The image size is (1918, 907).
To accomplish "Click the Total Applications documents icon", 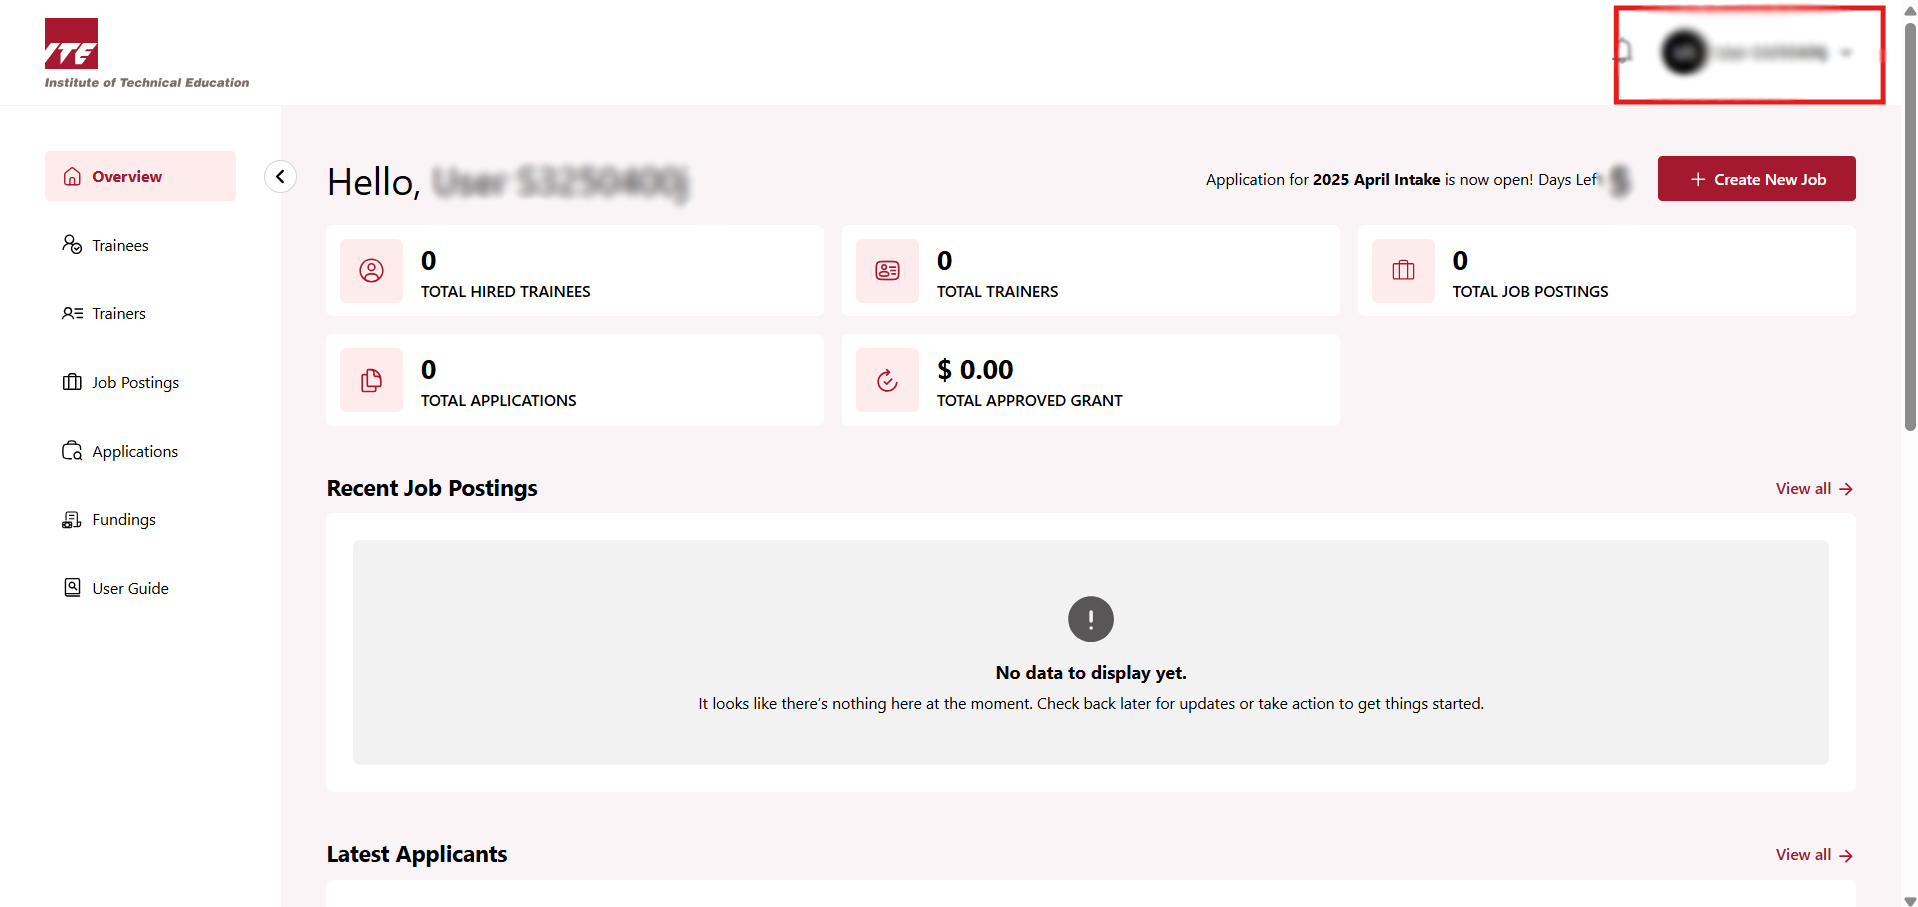I will (x=371, y=380).
